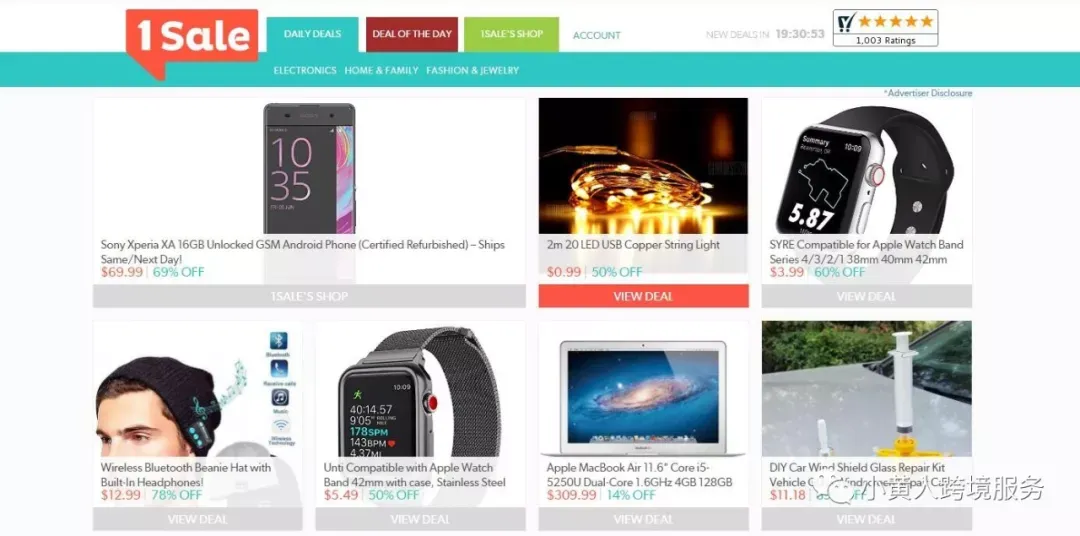View deal for Apple MacBook Air
This screenshot has height=536, width=1080.
pyautogui.click(x=643, y=519)
